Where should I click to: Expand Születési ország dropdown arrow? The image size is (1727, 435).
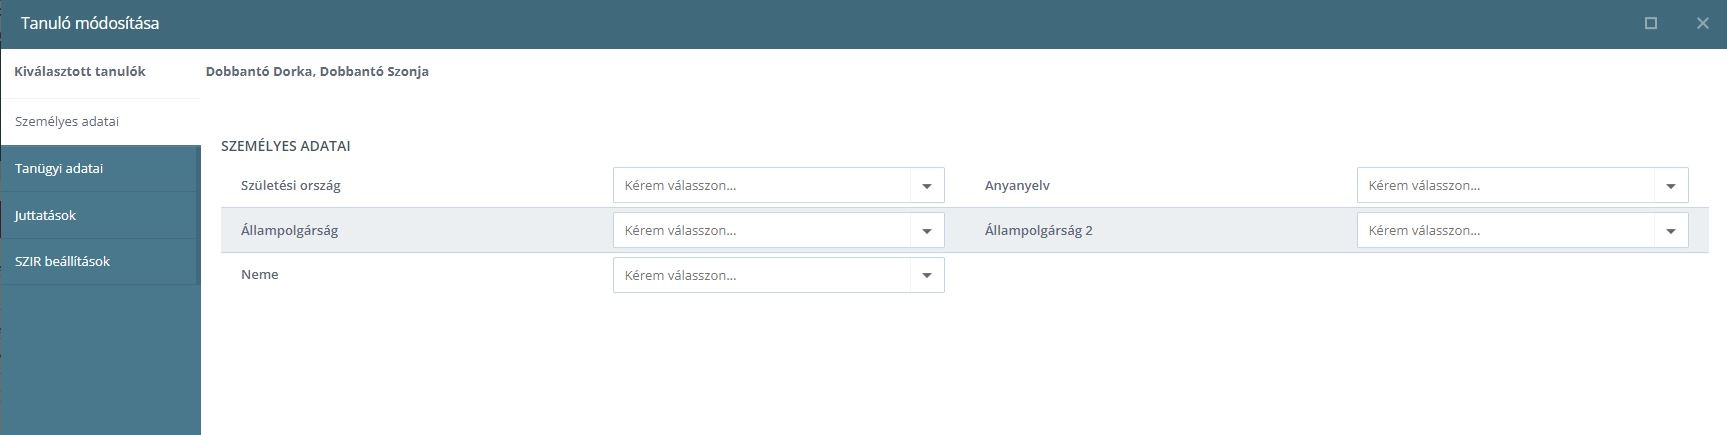927,186
